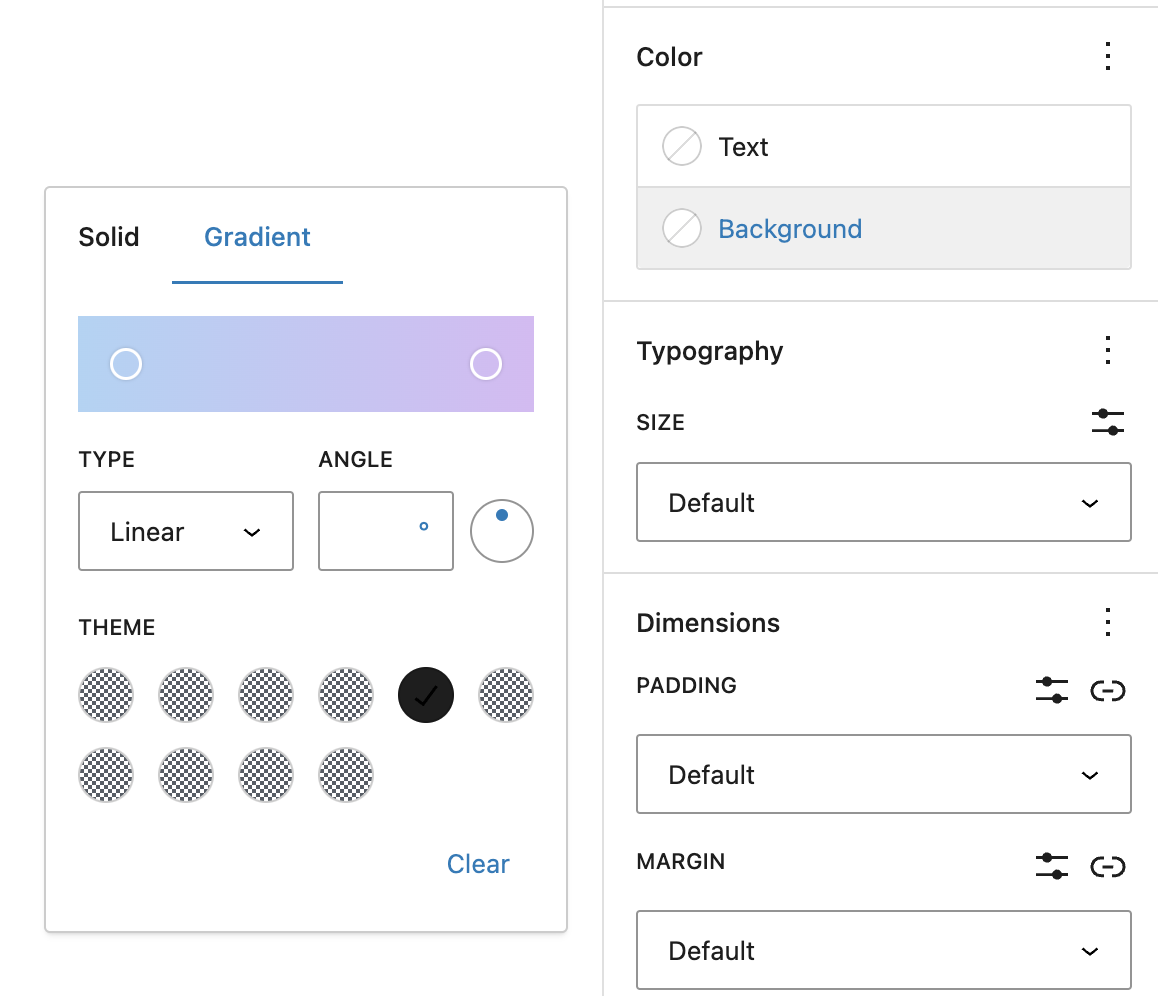
Task: Click the Padding link-sides icon
Action: click(x=1108, y=690)
